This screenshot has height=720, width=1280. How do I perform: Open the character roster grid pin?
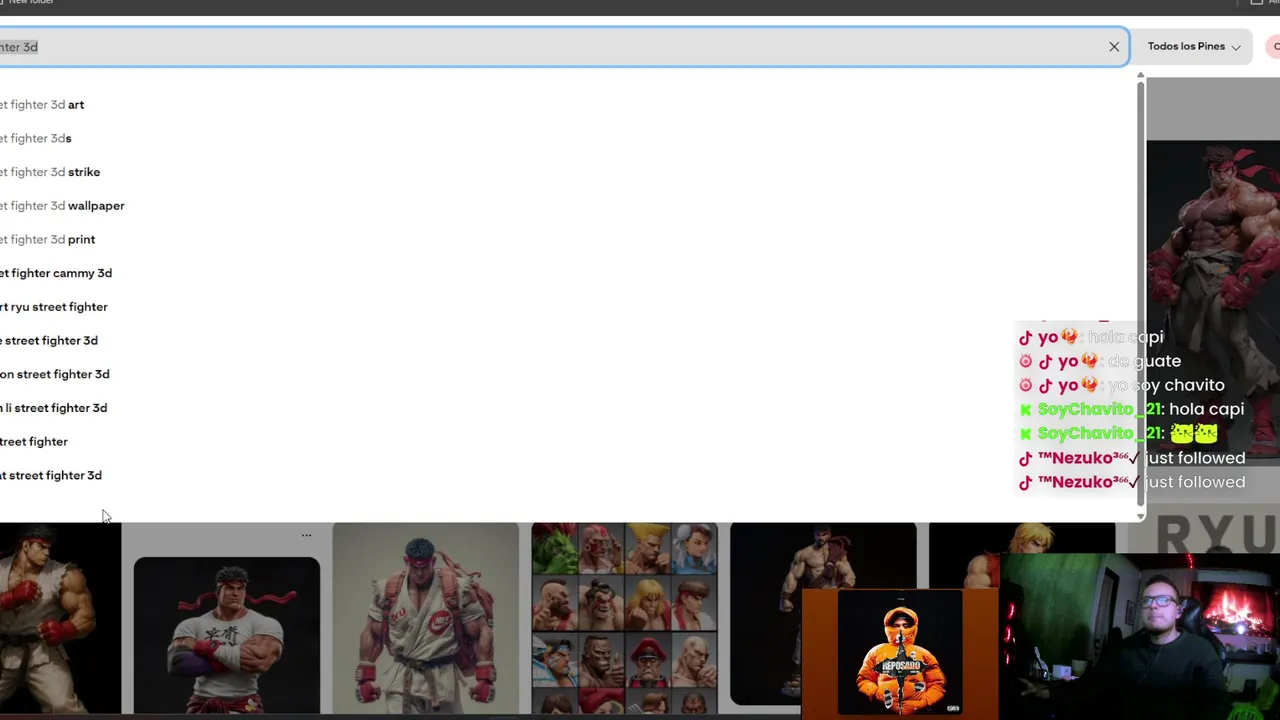[624, 618]
